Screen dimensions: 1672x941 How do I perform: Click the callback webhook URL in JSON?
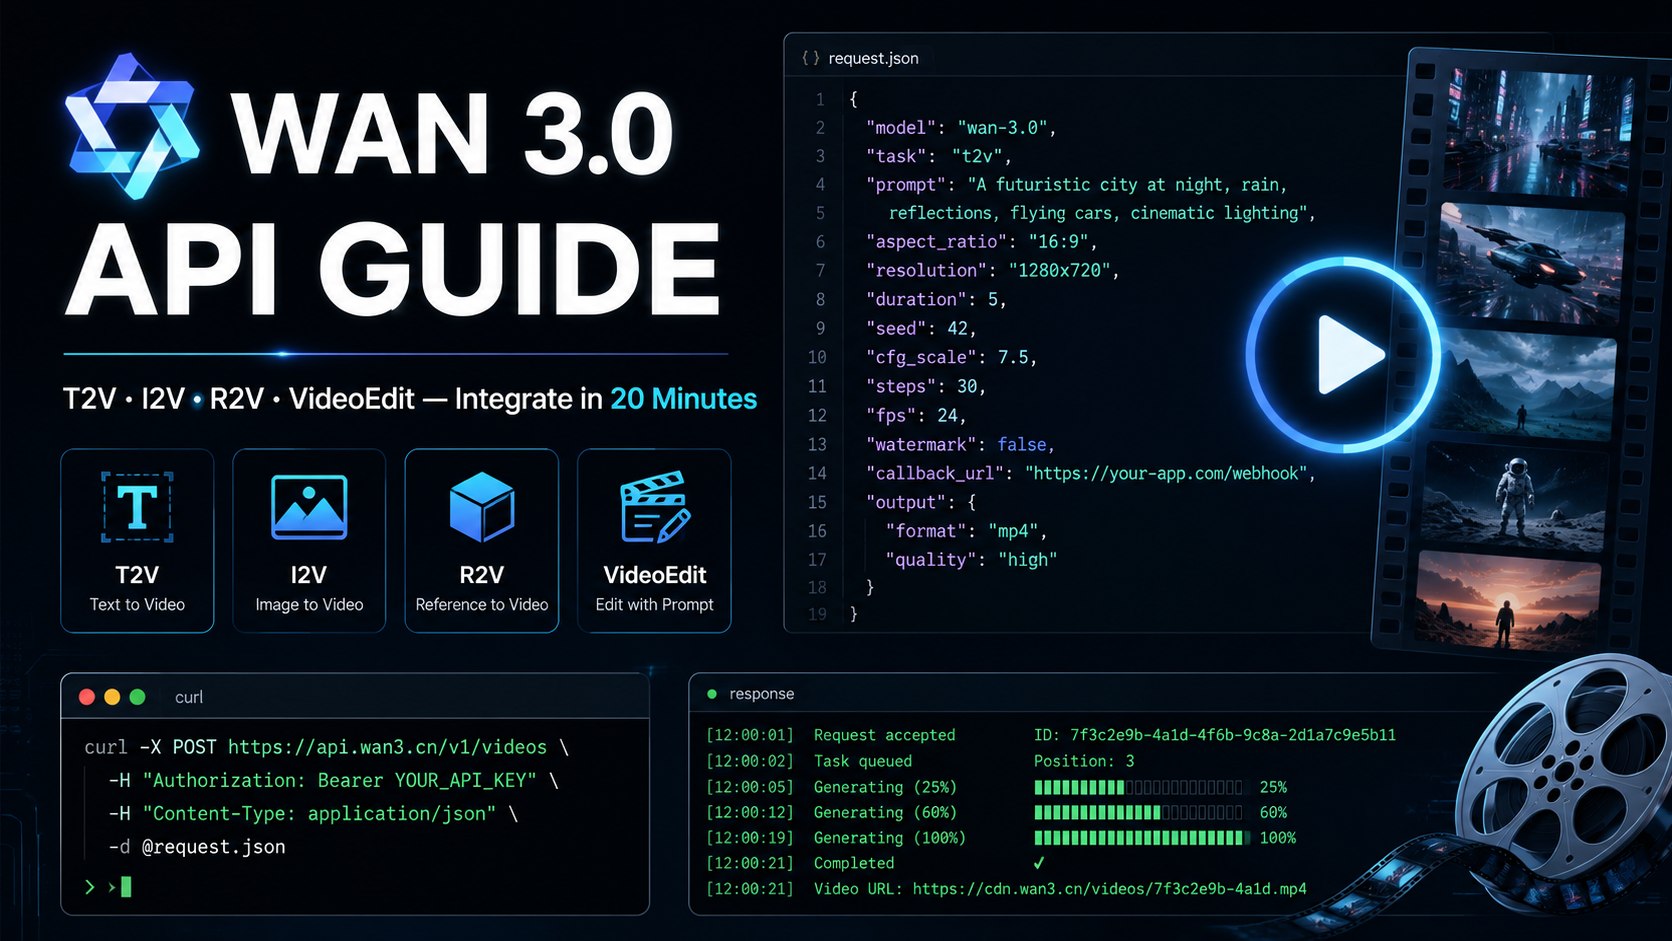(1166, 473)
